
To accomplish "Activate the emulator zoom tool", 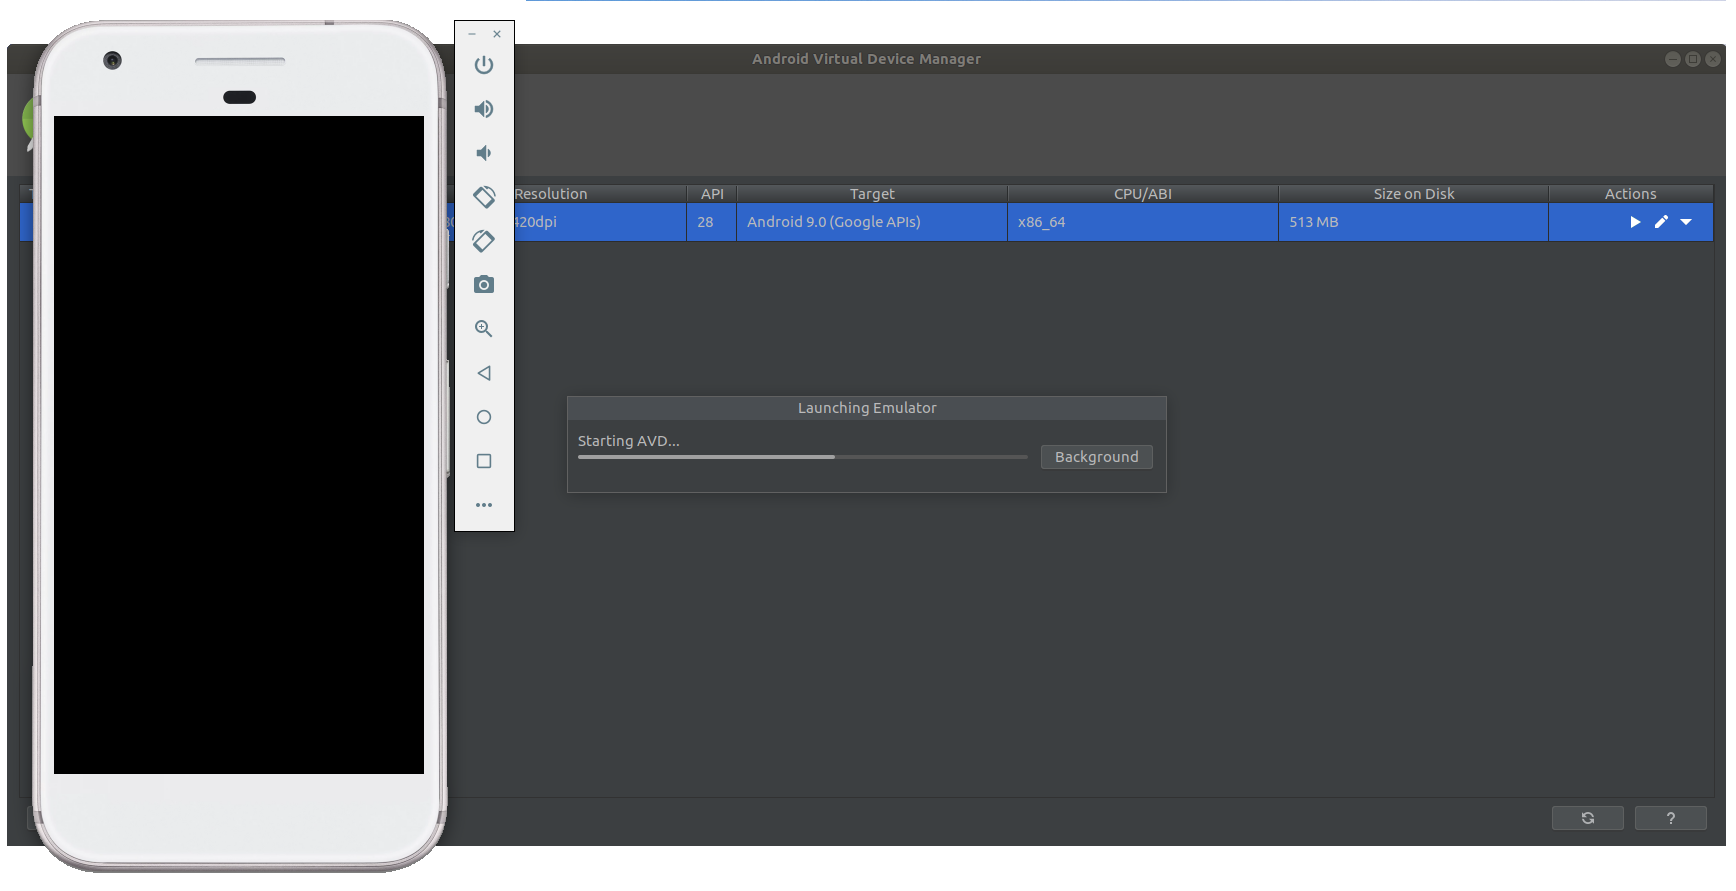I will click(x=484, y=329).
